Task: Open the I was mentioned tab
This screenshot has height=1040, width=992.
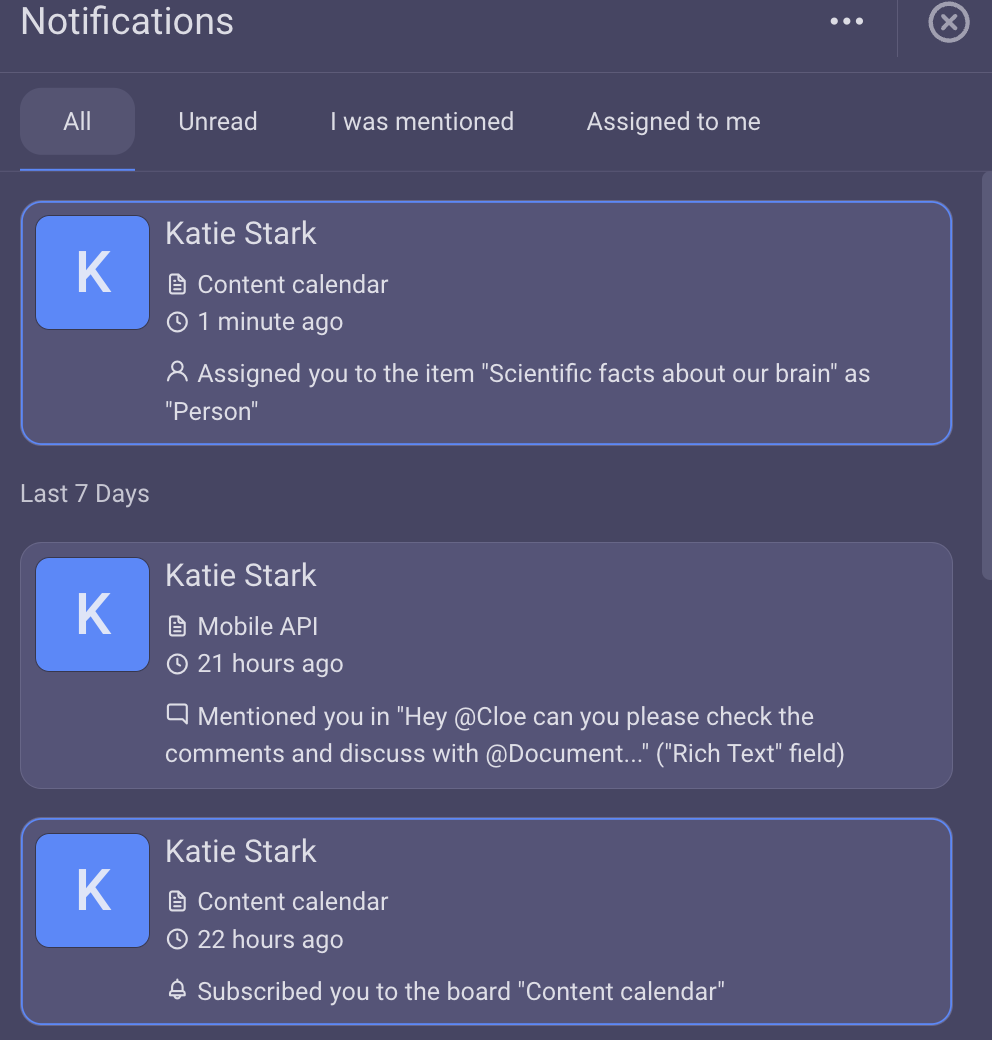Action: pos(422,122)
